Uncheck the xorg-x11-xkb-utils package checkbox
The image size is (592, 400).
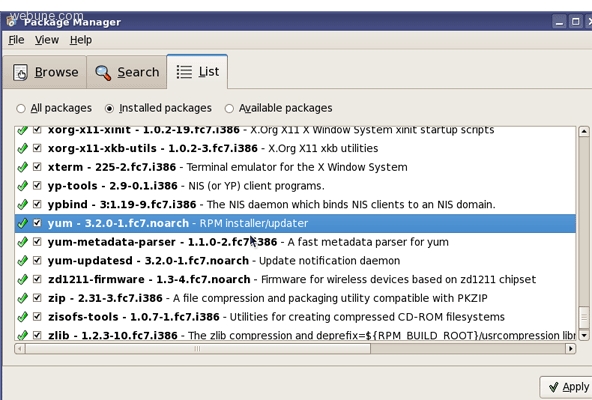click(37, 148)
